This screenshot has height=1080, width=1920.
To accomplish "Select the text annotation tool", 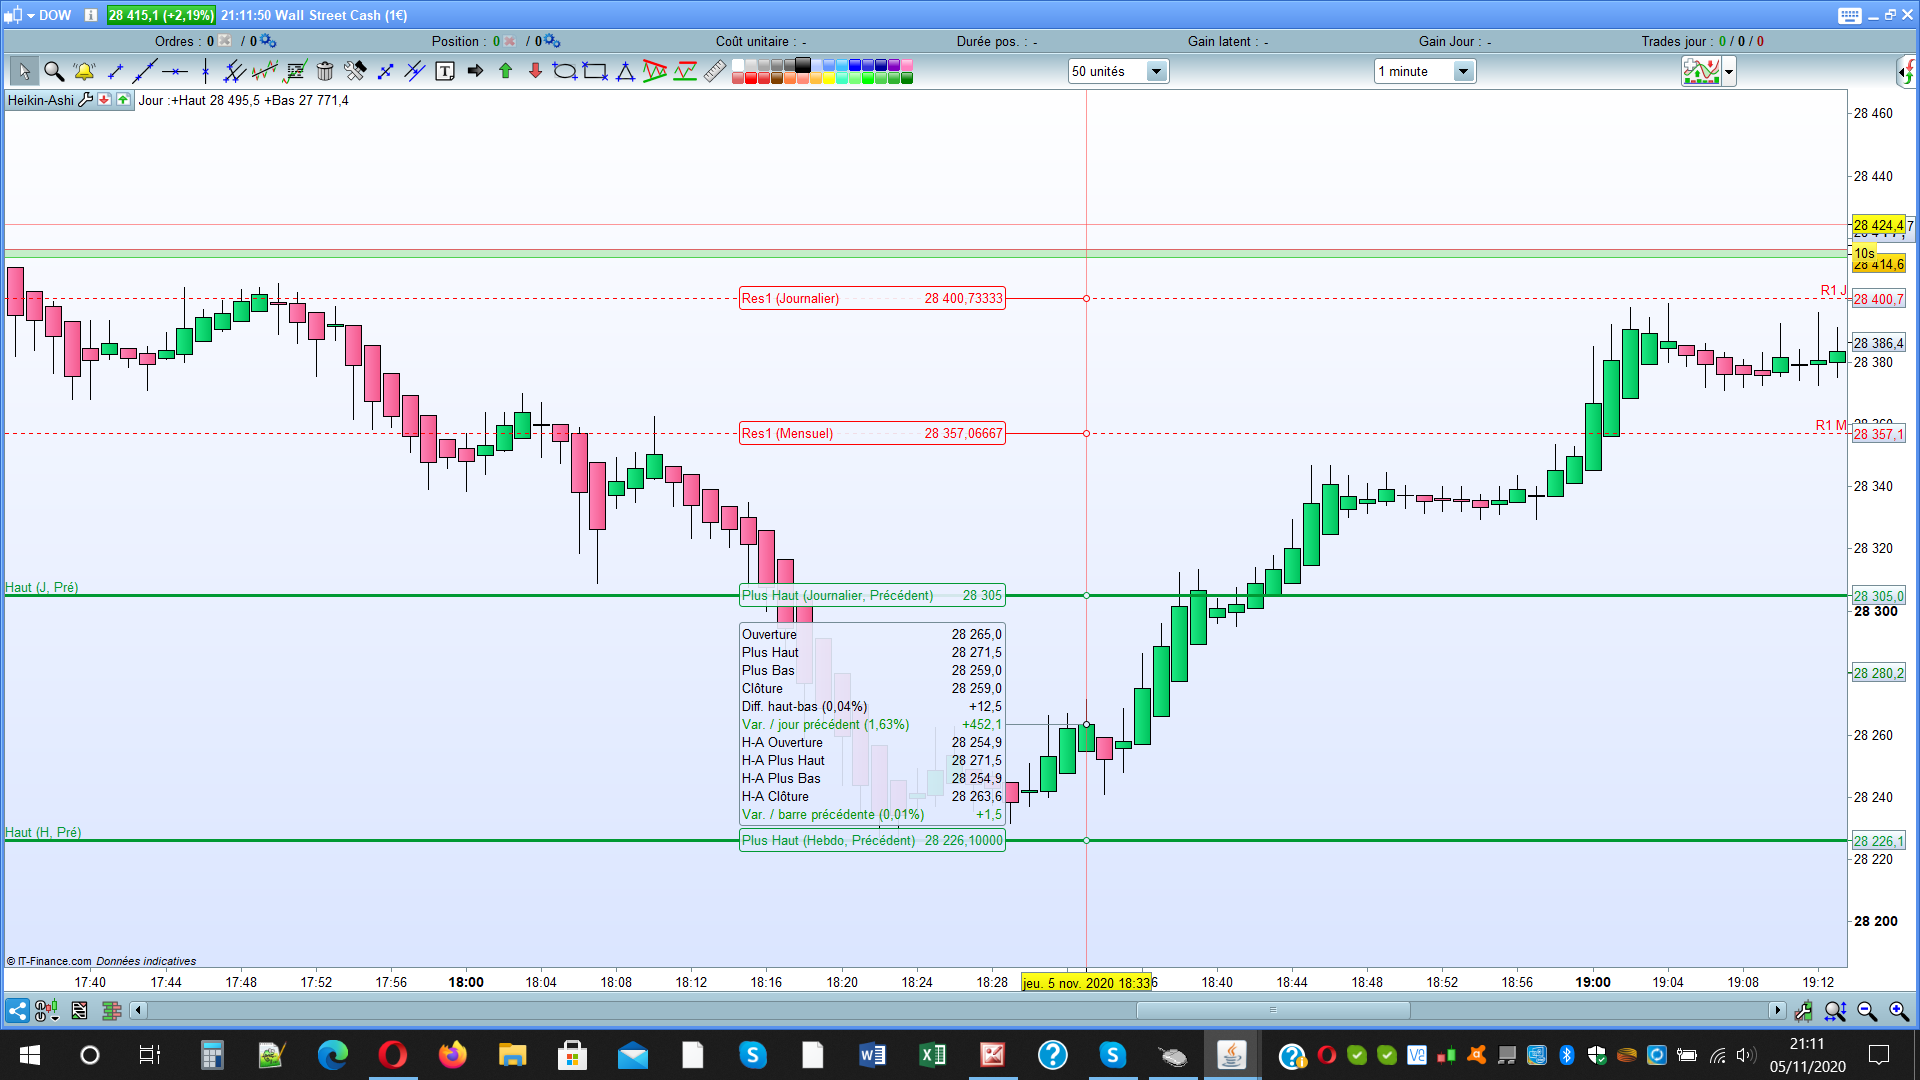I will (445, 71).
